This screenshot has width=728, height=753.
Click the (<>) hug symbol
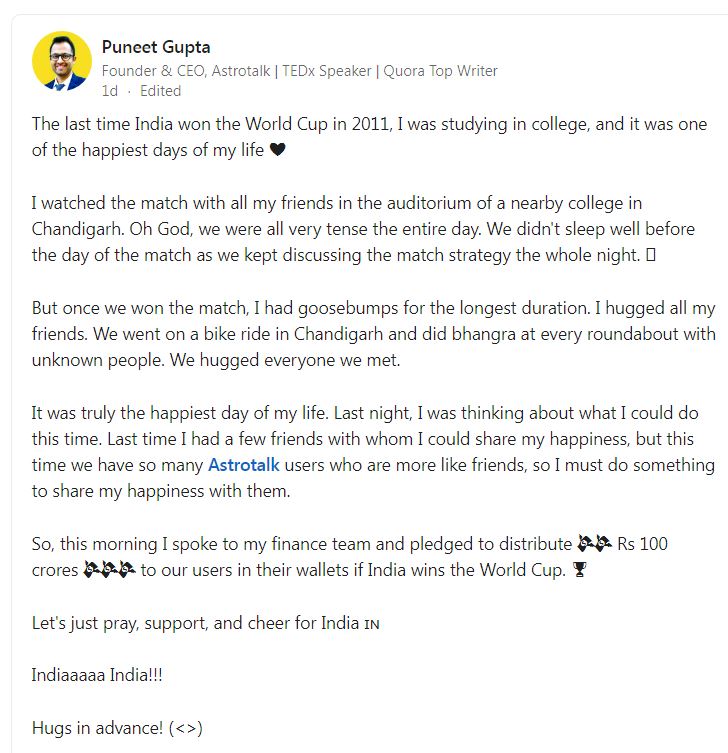click(186, 728)
